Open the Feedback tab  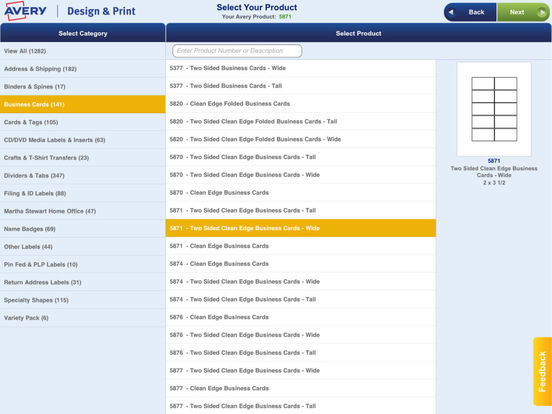pos(542,371)
